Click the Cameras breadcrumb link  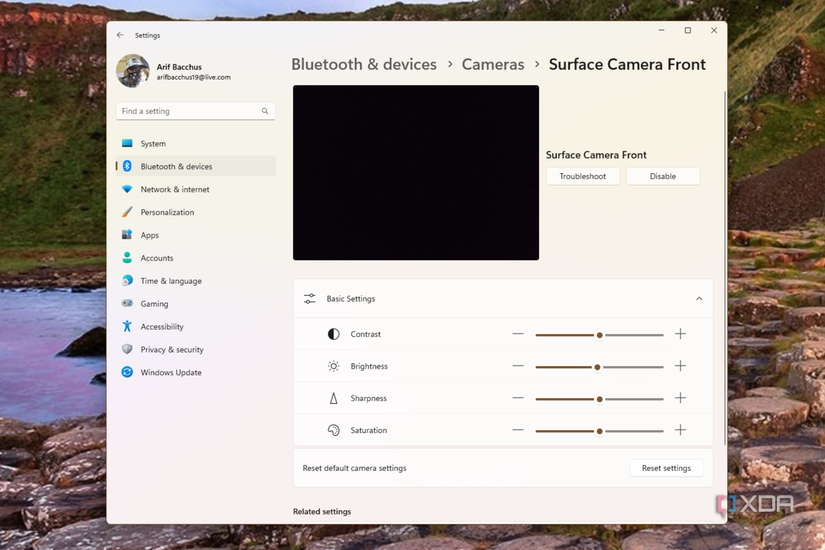coord(493,64)
